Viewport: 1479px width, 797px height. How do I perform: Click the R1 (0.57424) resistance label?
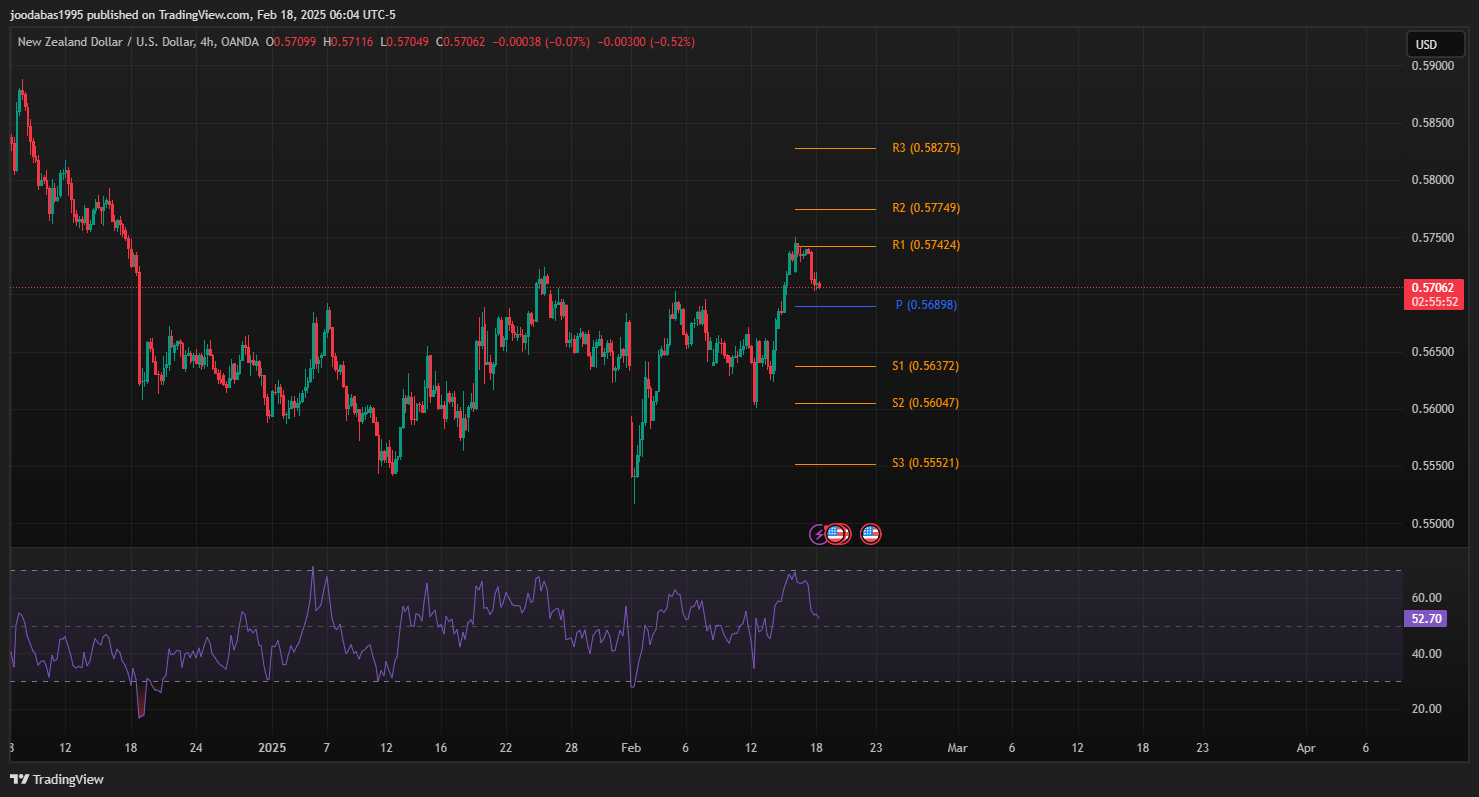point(925,245)
